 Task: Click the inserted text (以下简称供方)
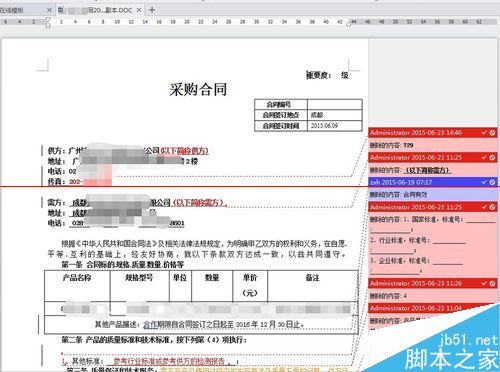tap(184, 151)
